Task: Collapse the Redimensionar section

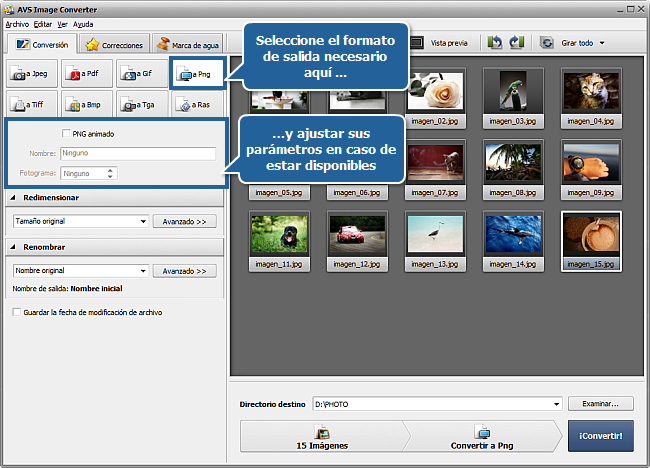Action: point(13,198)
